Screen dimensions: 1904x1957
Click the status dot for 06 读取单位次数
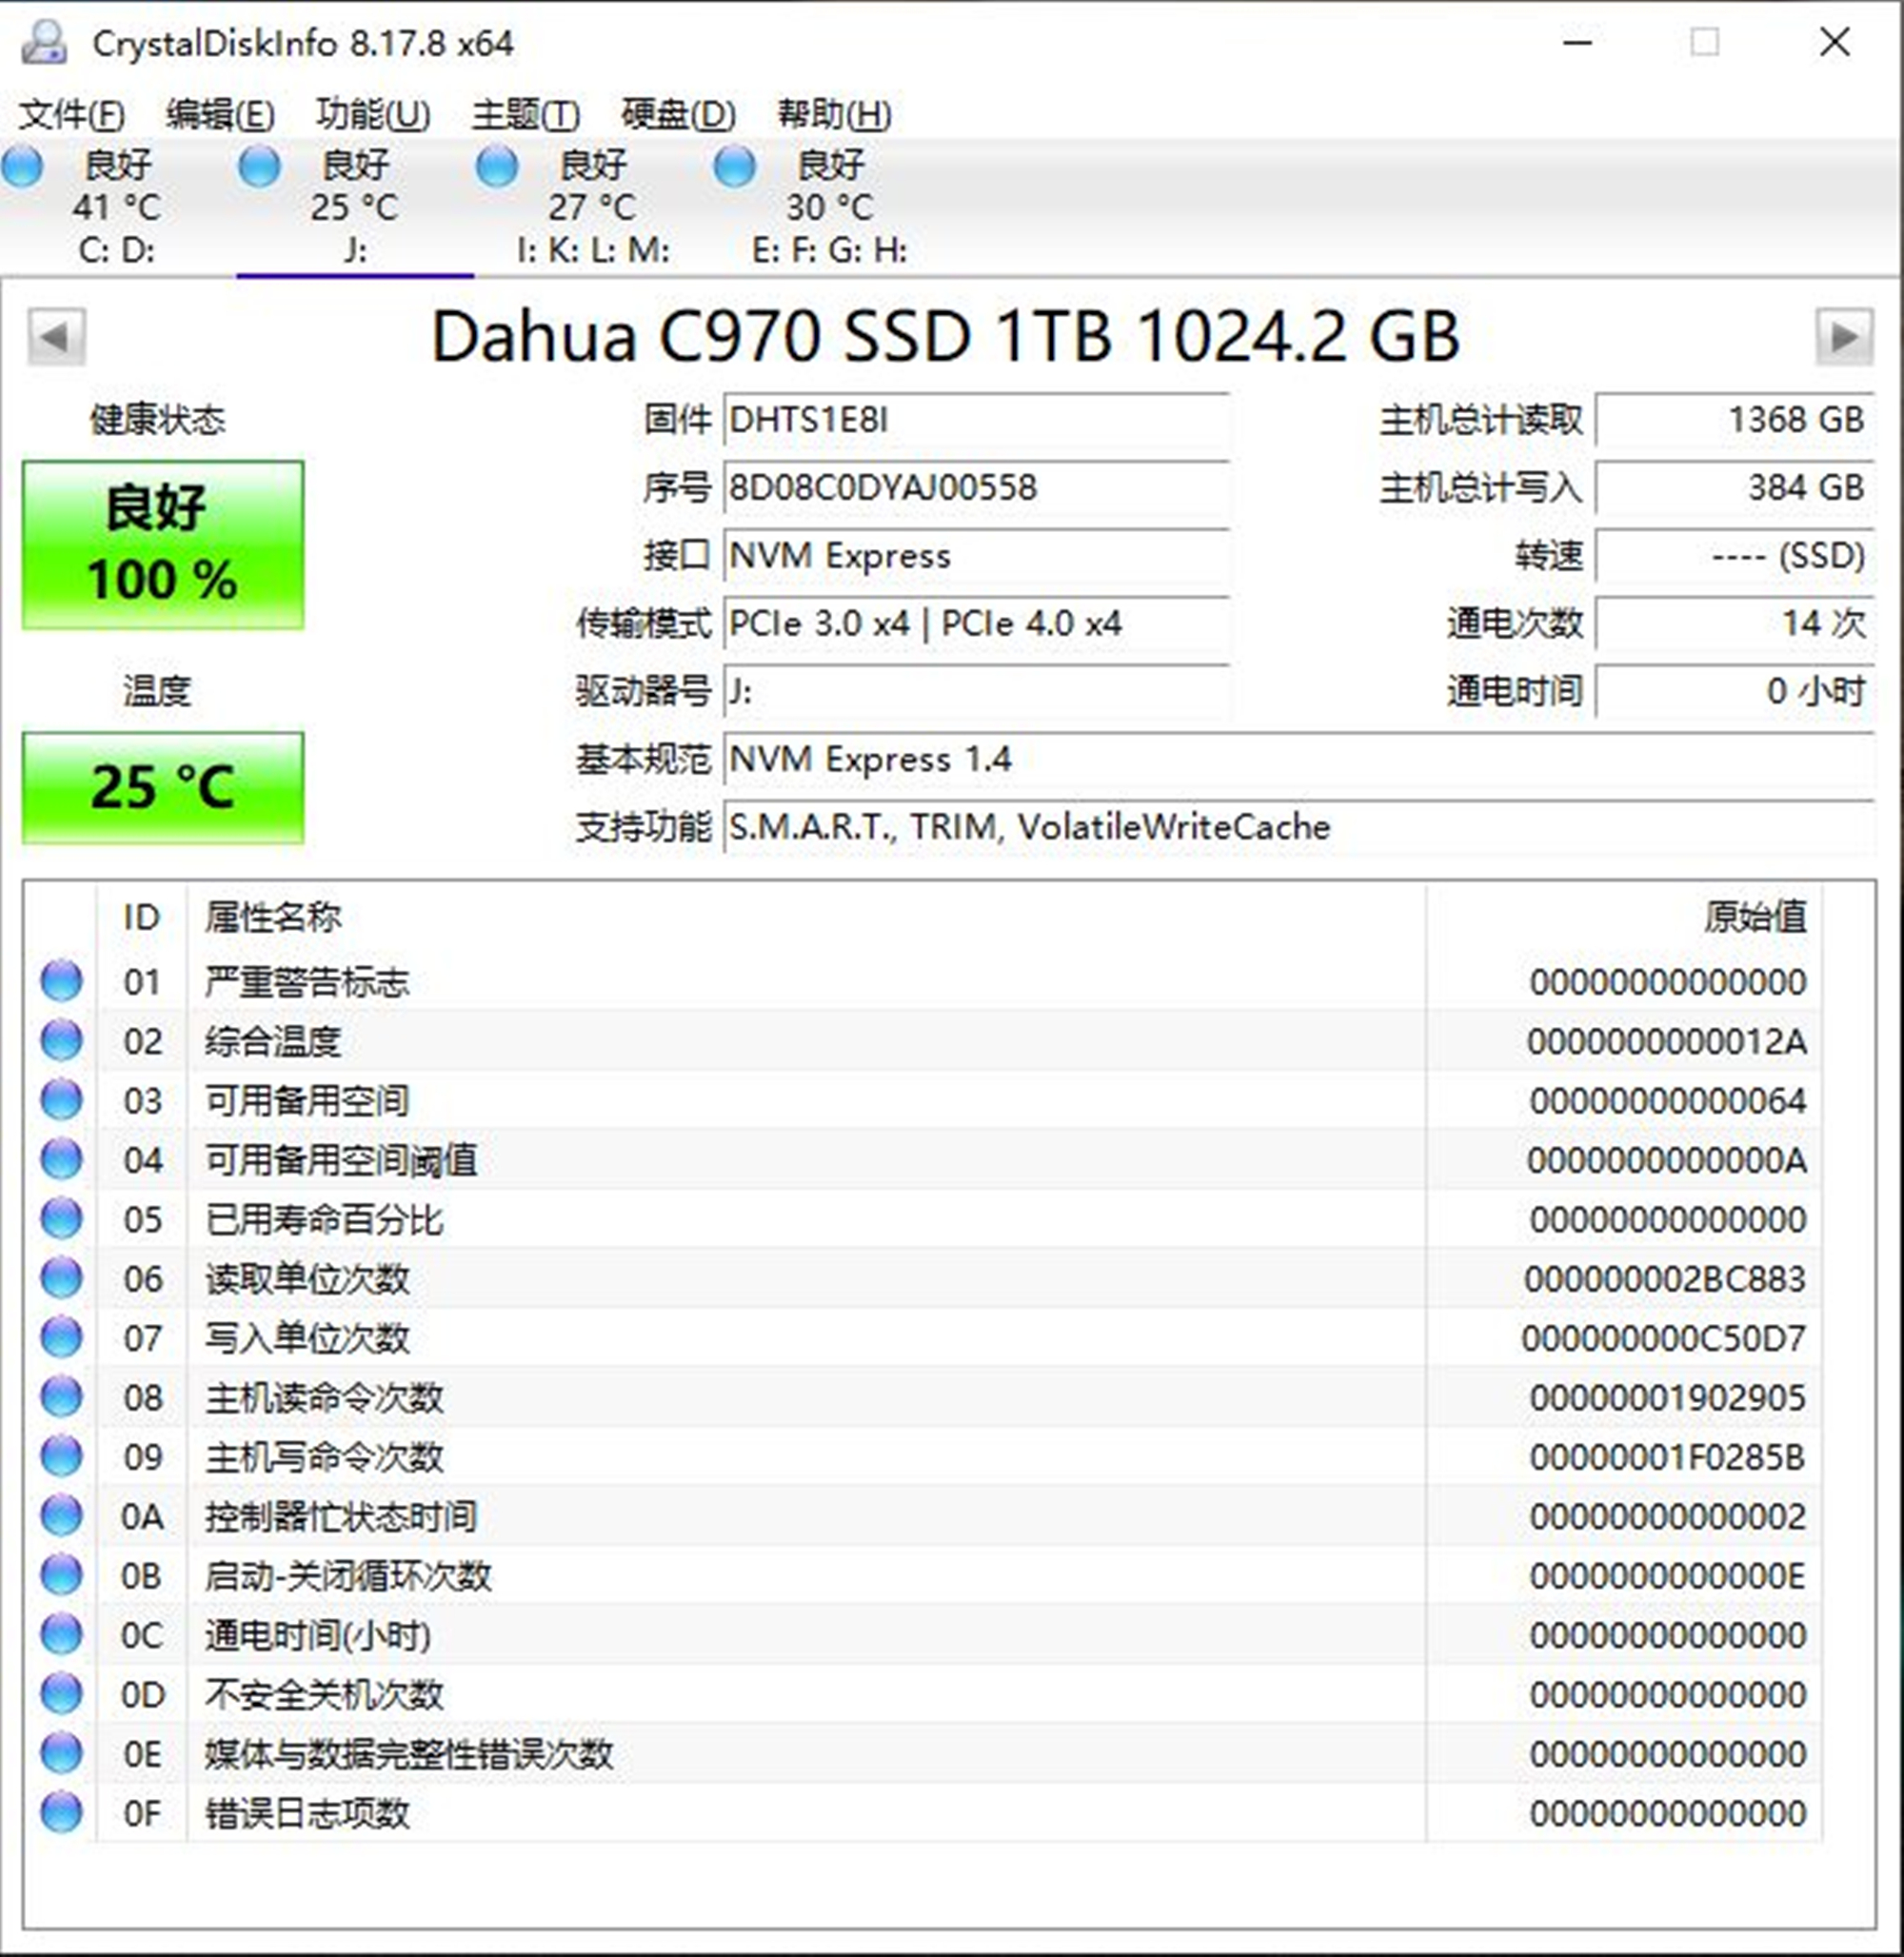(x=60, y=1279)
